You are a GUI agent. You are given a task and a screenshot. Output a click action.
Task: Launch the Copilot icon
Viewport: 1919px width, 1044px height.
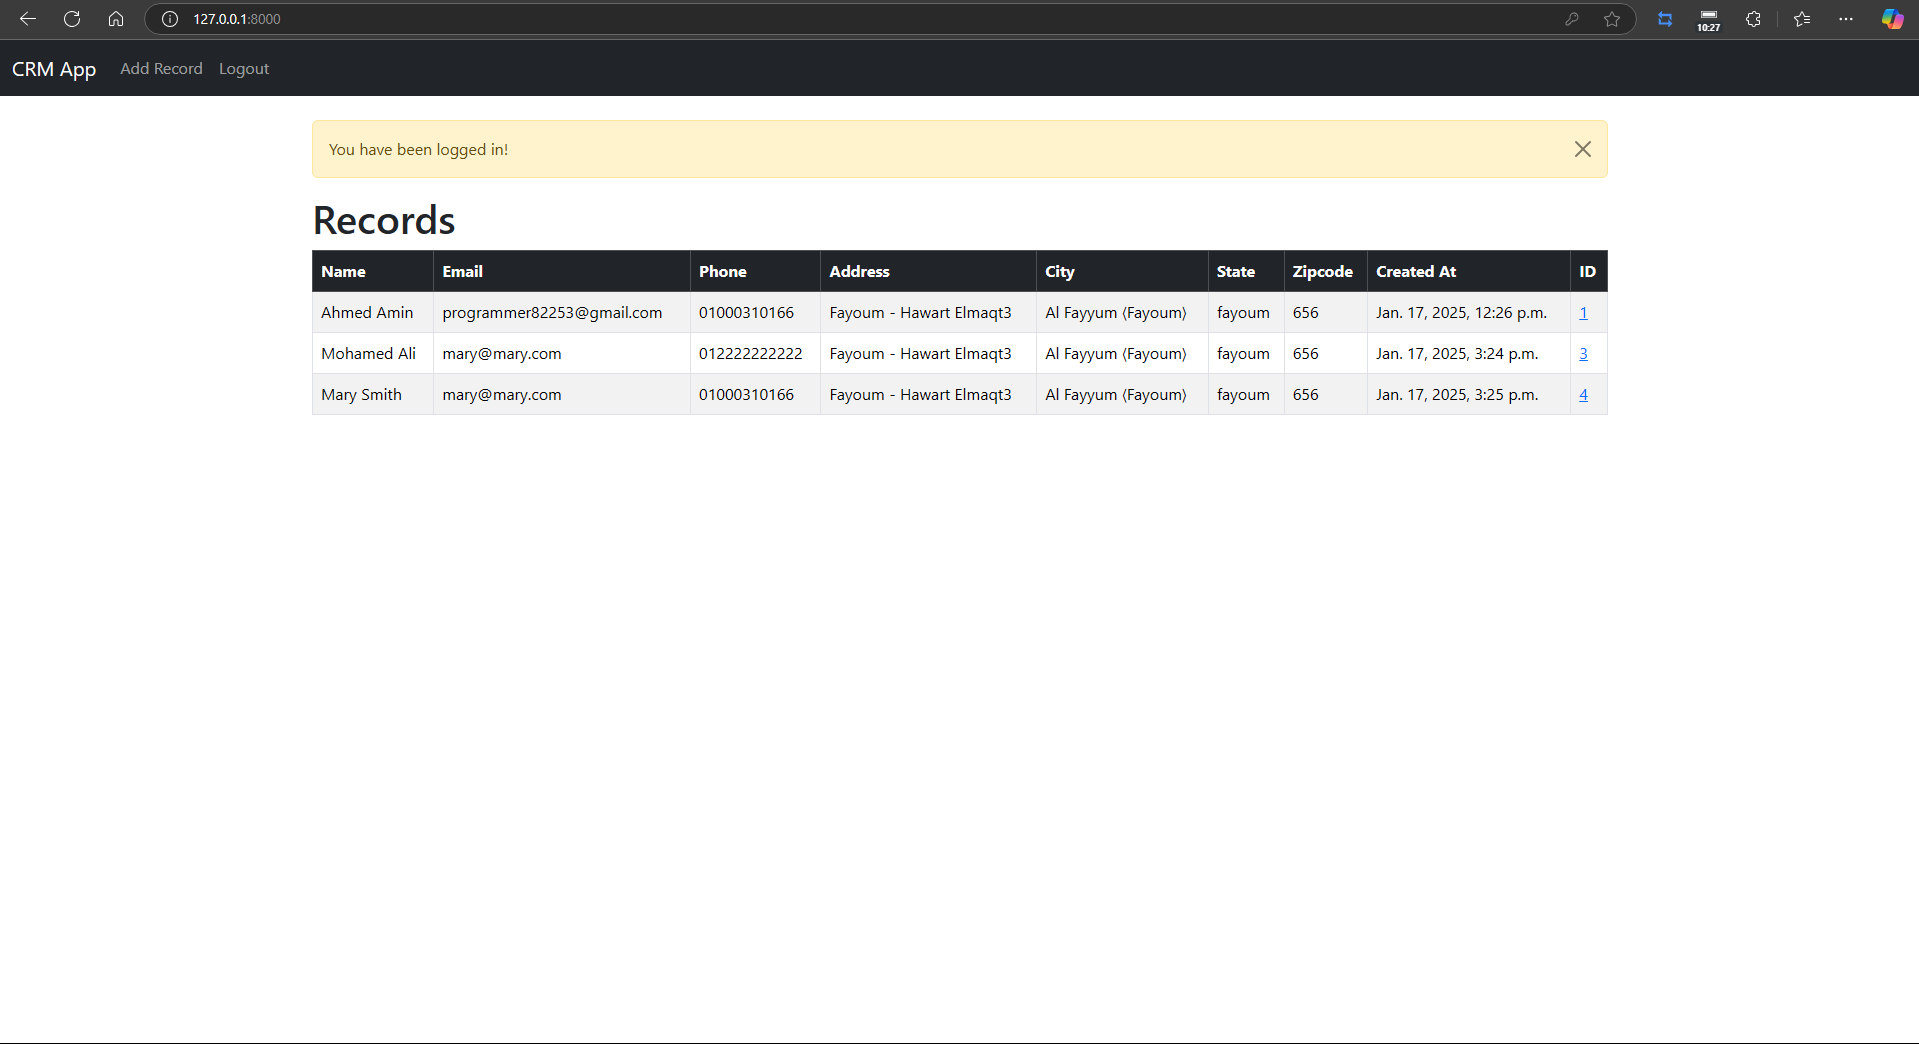[x=1892, y=19]
